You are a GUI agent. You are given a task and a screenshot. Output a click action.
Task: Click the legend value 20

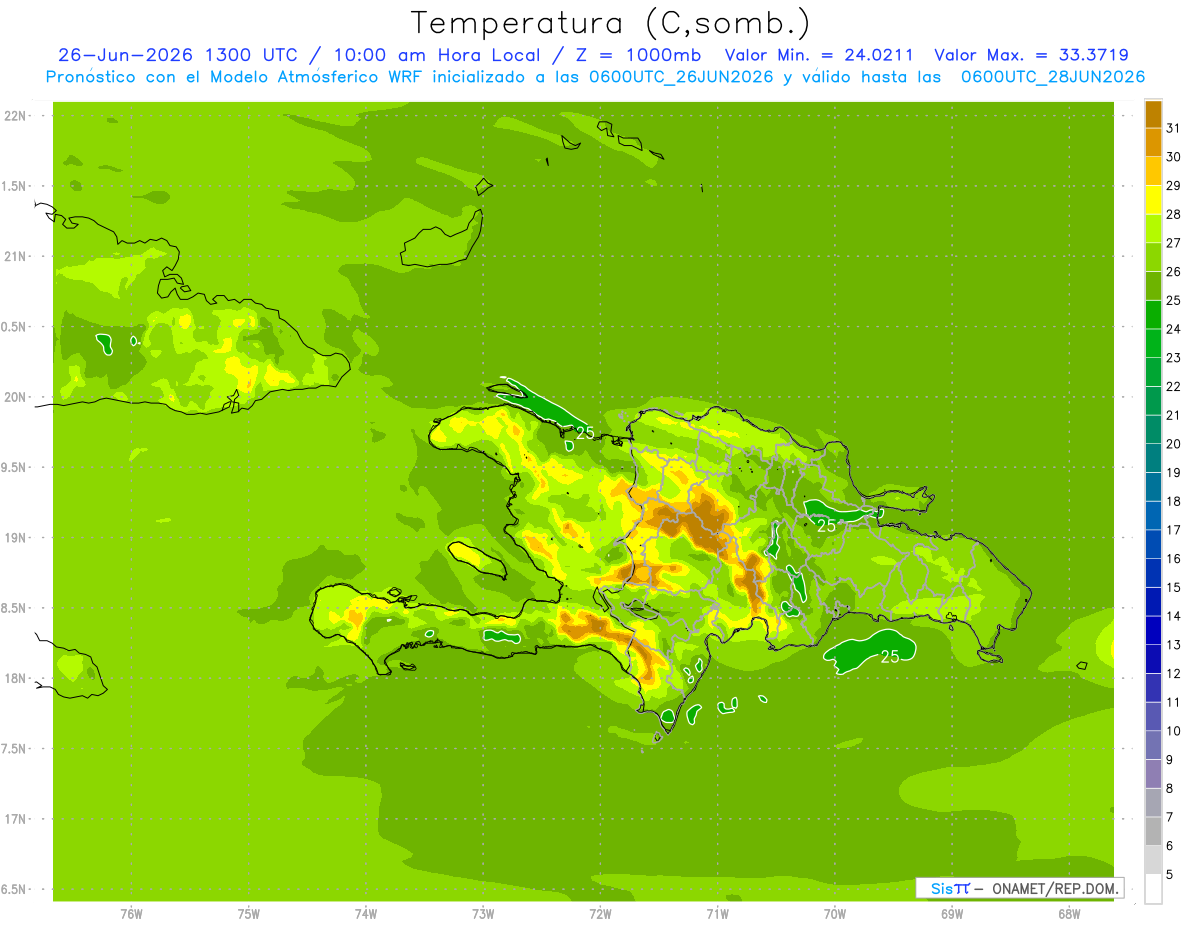pos(1173,444)
